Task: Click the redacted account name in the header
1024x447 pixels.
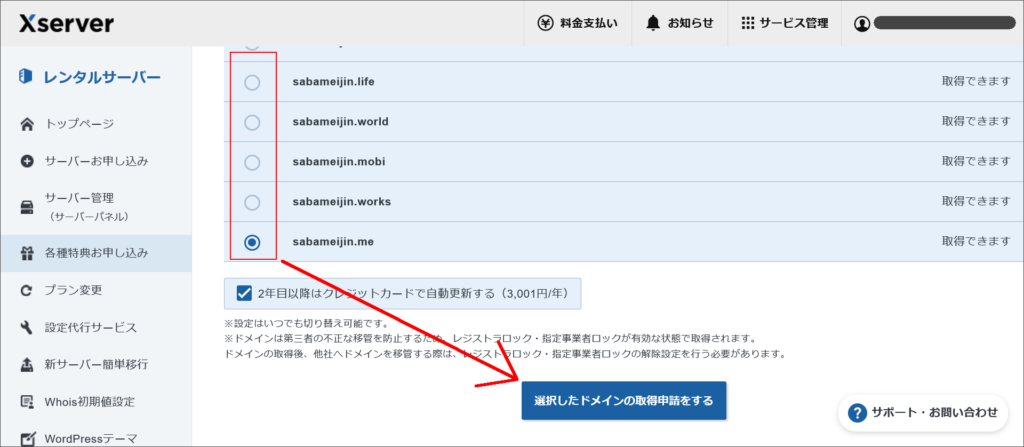Action: point(944,24)
